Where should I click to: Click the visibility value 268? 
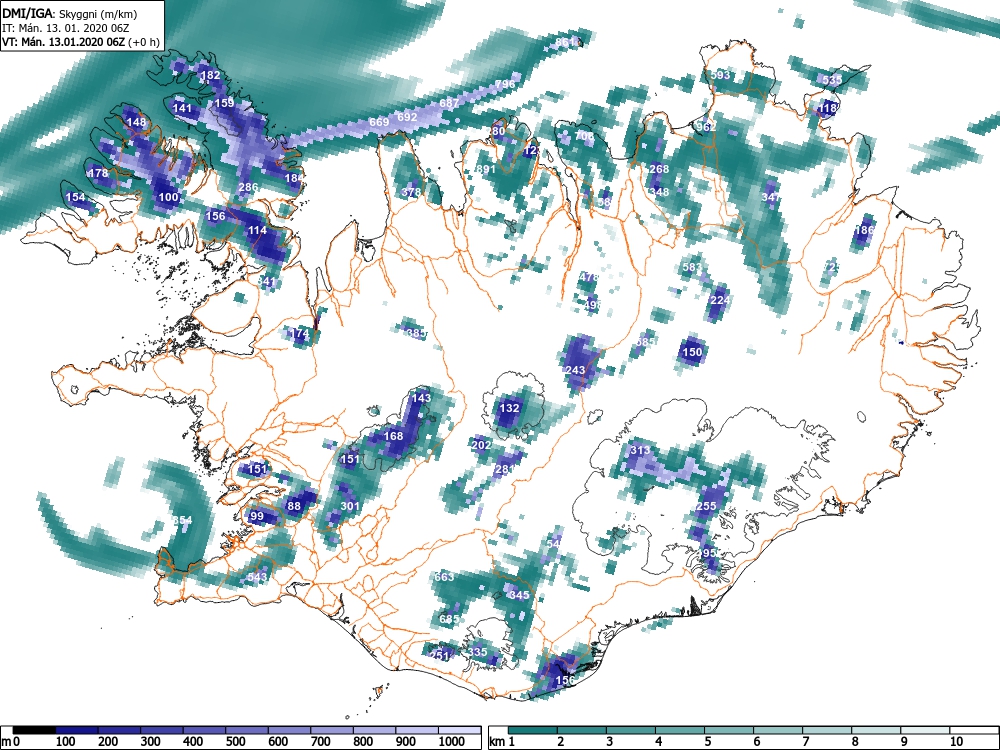pyautogui.click(x=659, y=169)
